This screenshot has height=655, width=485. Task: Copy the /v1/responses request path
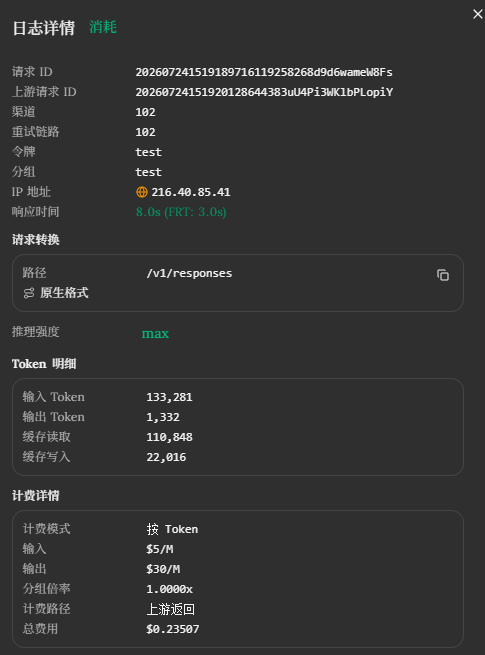(443, 275)
